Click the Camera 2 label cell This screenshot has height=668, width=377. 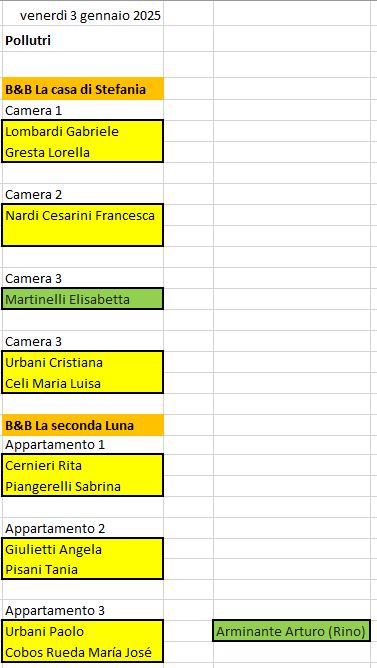pyautogui.click(x=82, y=194)
